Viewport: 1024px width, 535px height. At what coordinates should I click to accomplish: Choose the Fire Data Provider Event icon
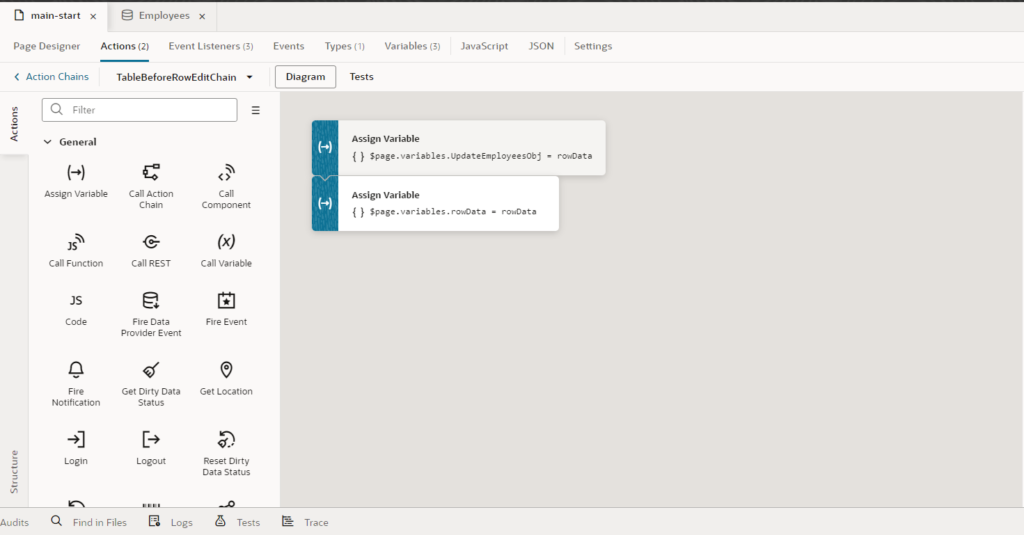pos(151,300)
